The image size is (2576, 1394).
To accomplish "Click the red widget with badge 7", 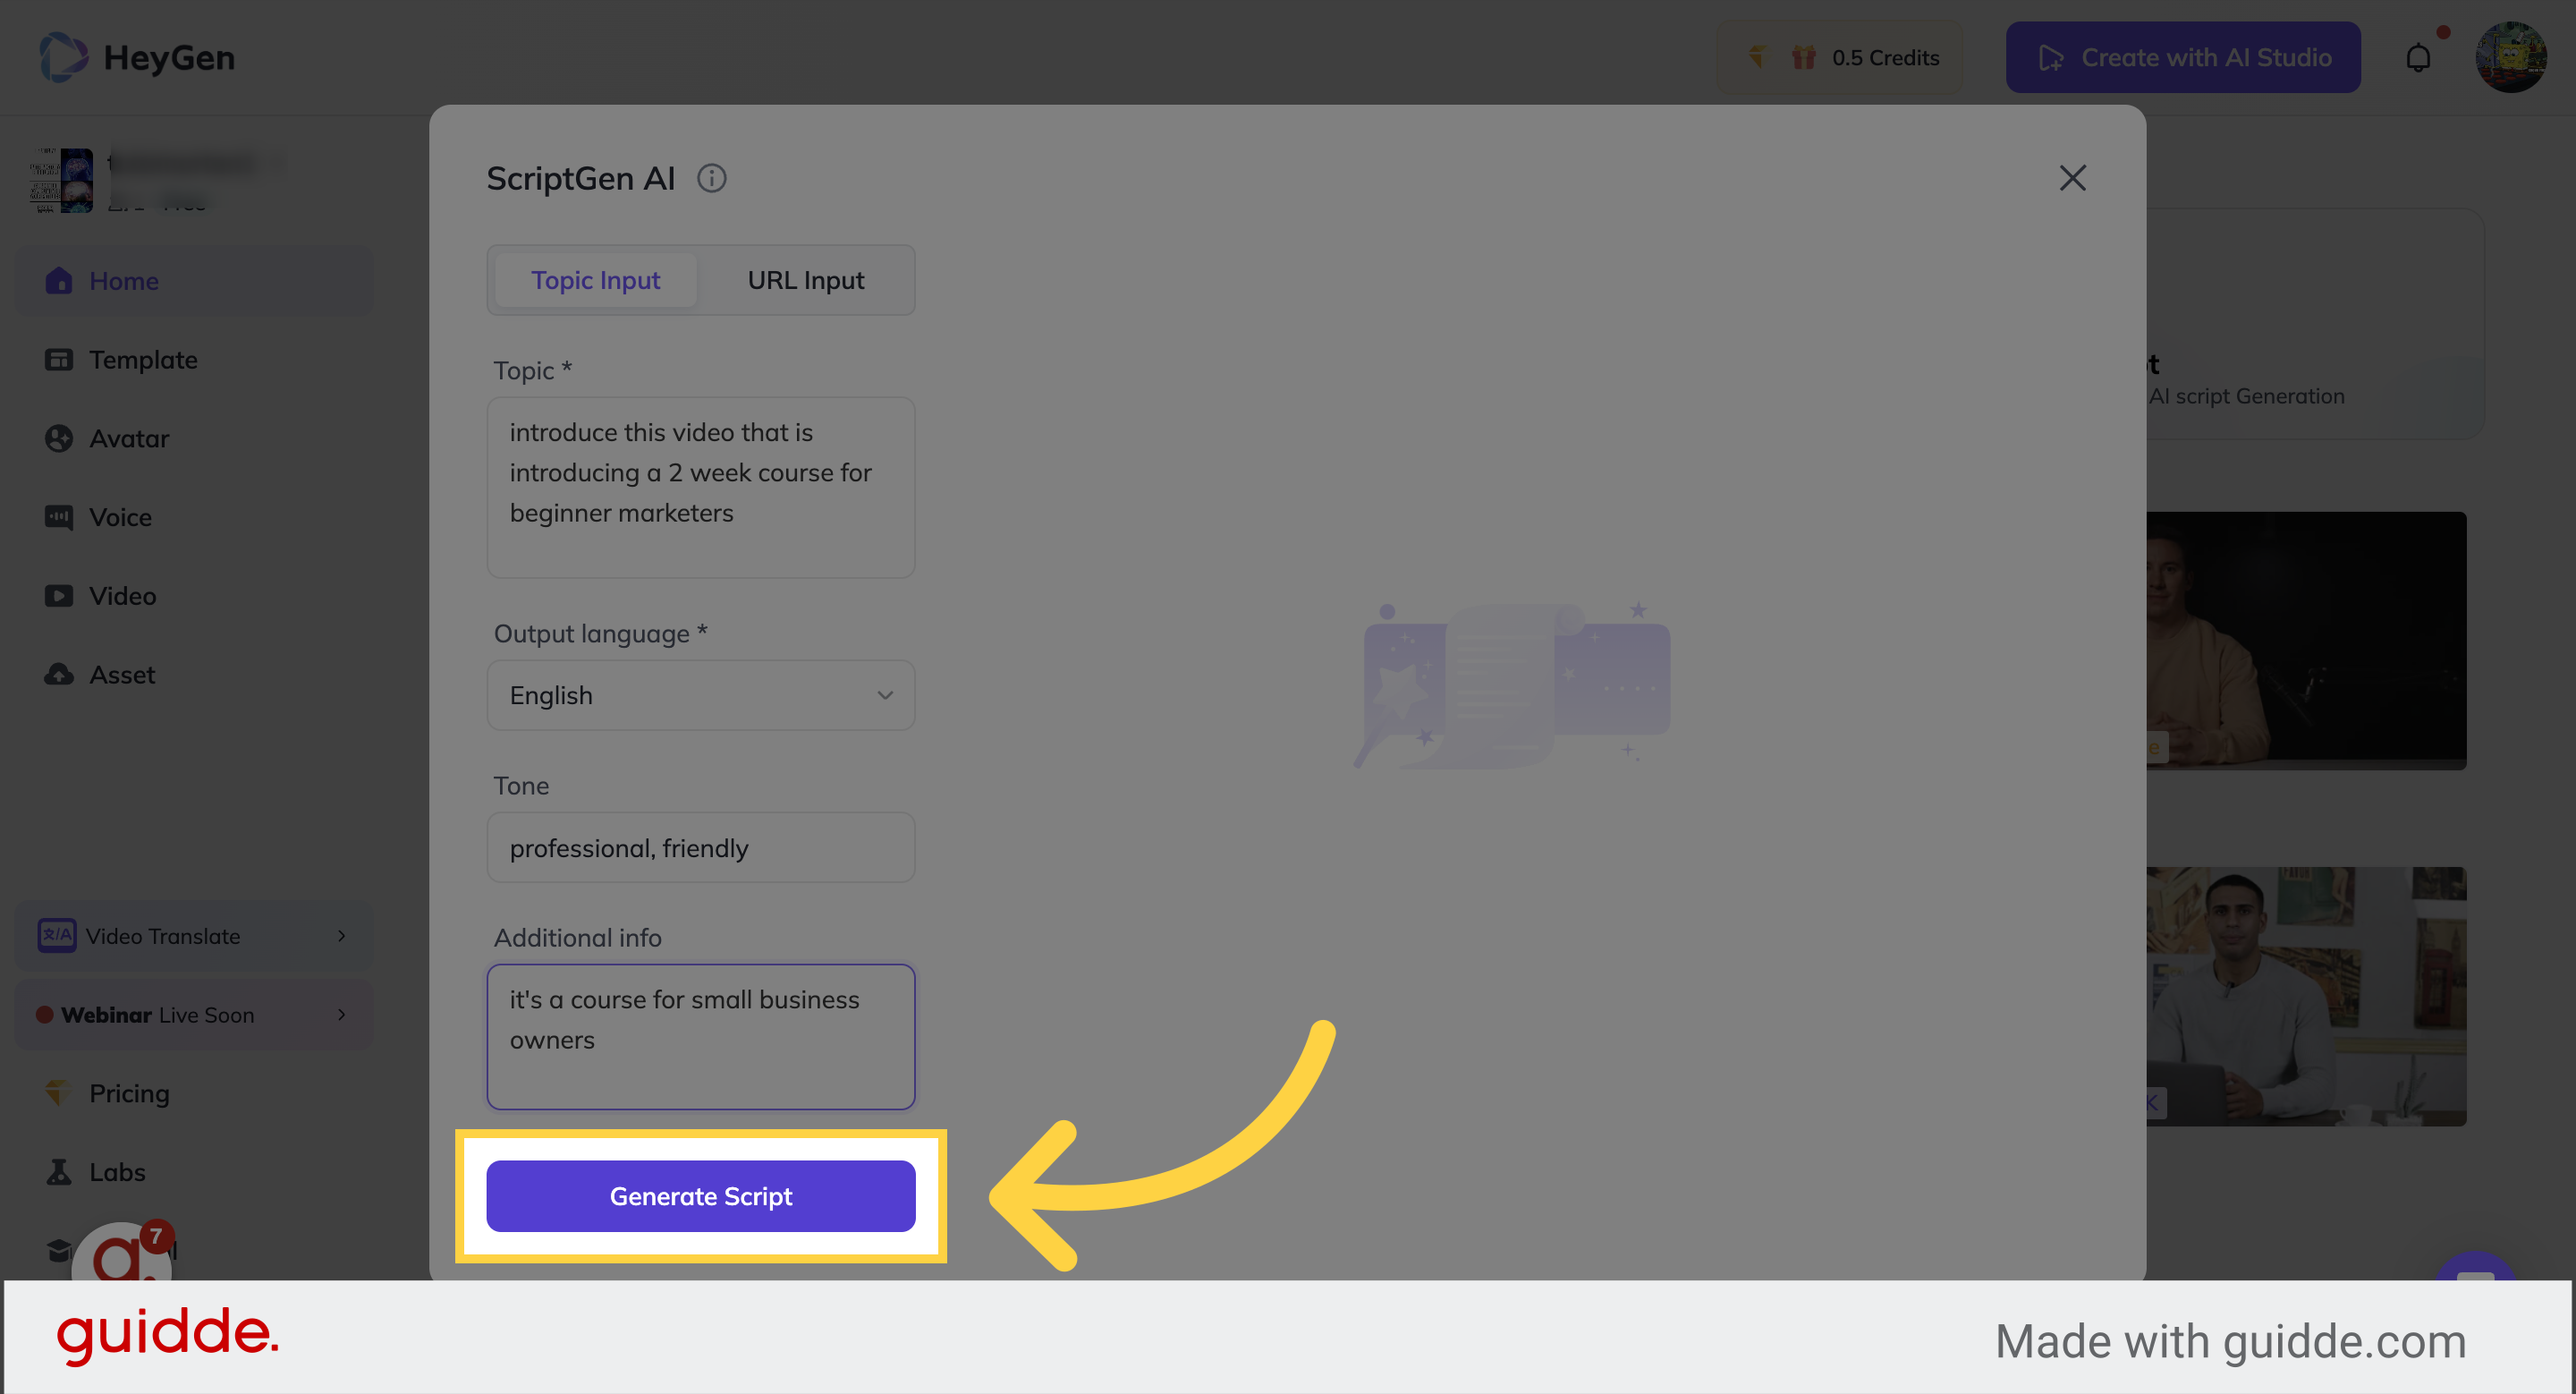I will click(x=122, y=1252).
